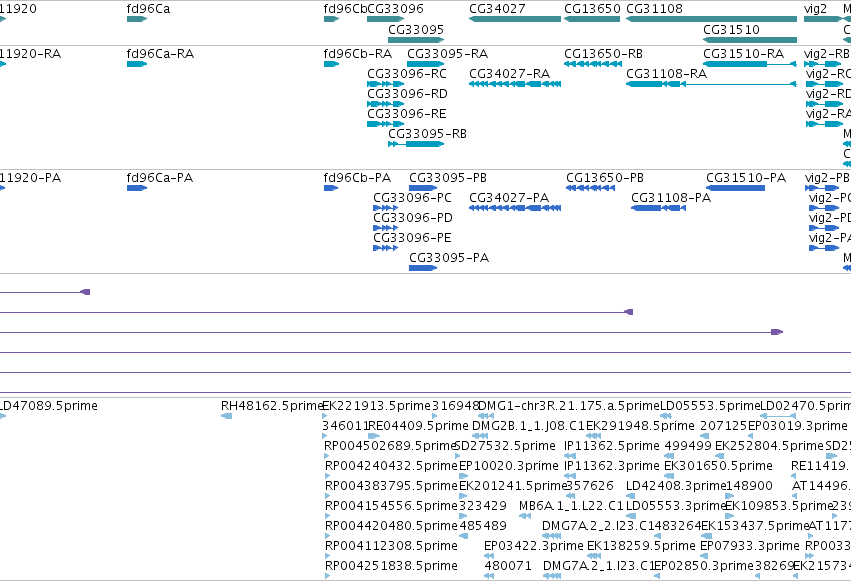Click the vig2 gene label
Image resolution: width=851 pixels, height=581 pixels.
pos(815,9)
